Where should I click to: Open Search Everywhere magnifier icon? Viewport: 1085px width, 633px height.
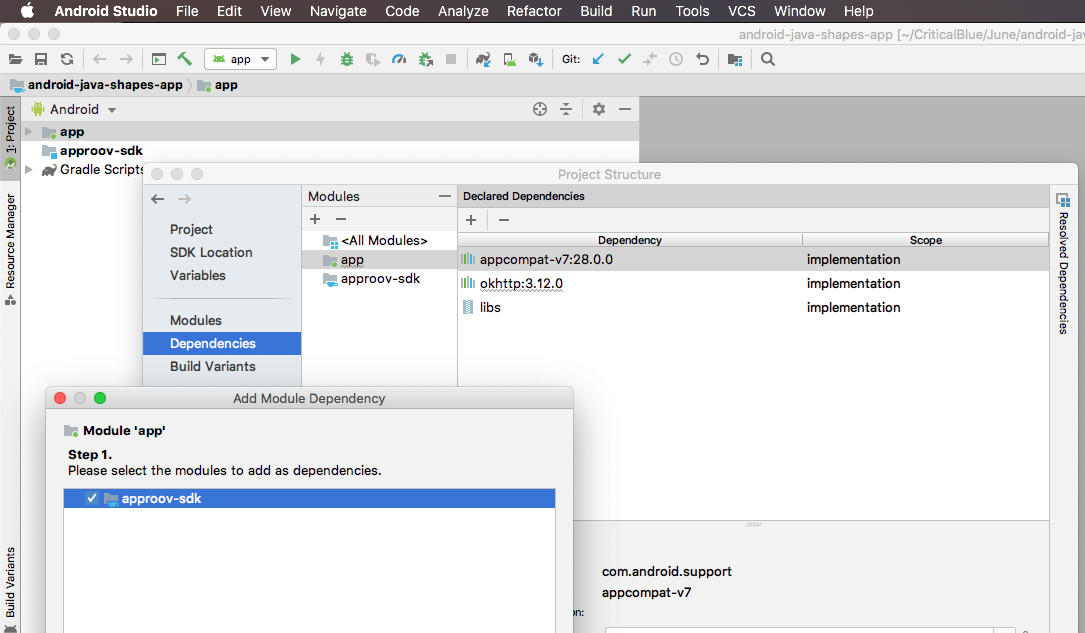(767, 59)
